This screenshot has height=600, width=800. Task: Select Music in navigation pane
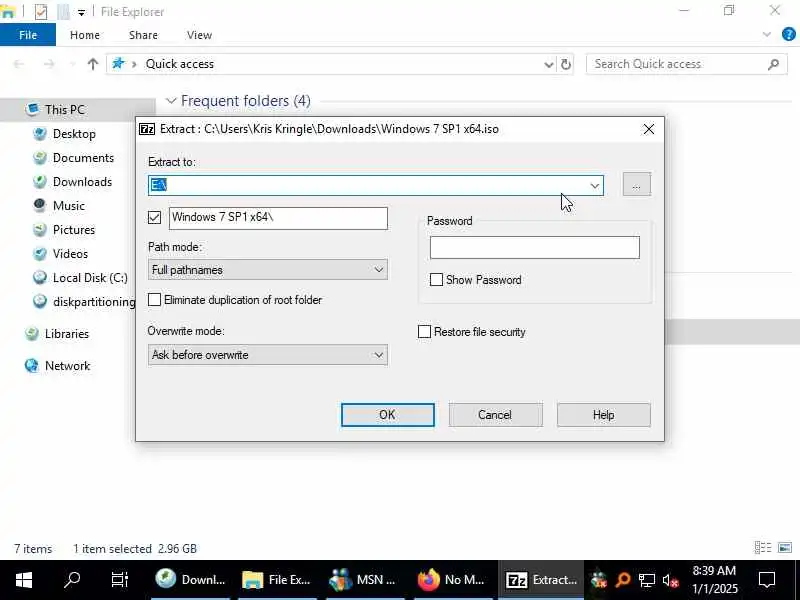click(x=68, y=206)
